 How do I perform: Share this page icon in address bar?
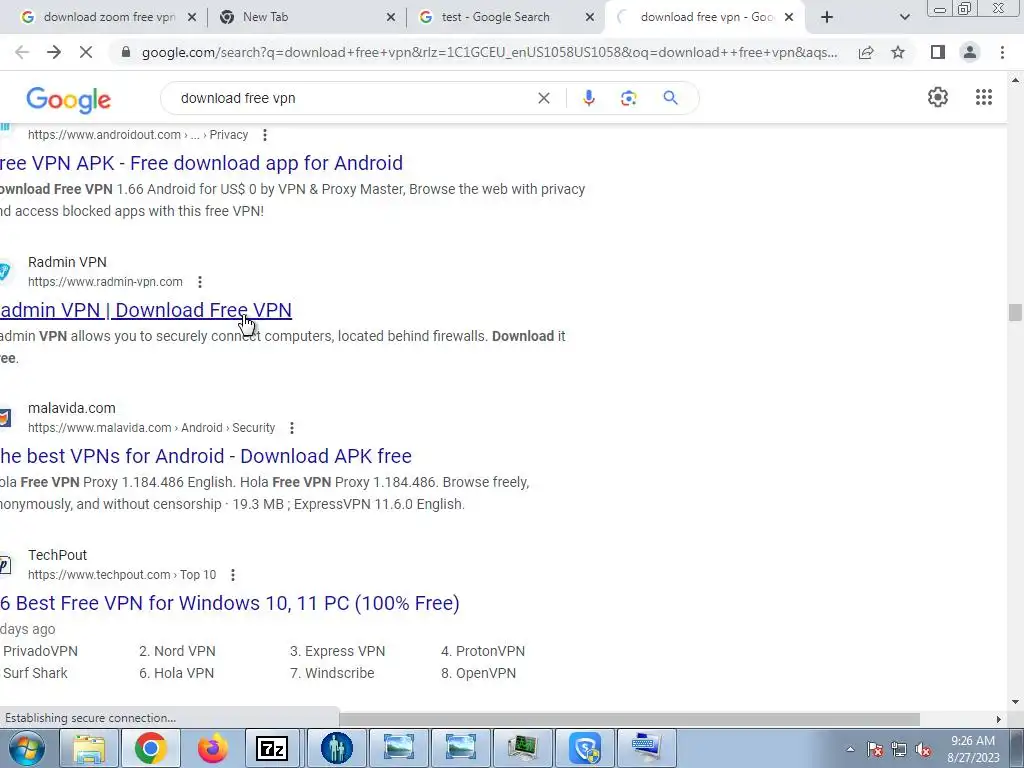coord(866,52)
